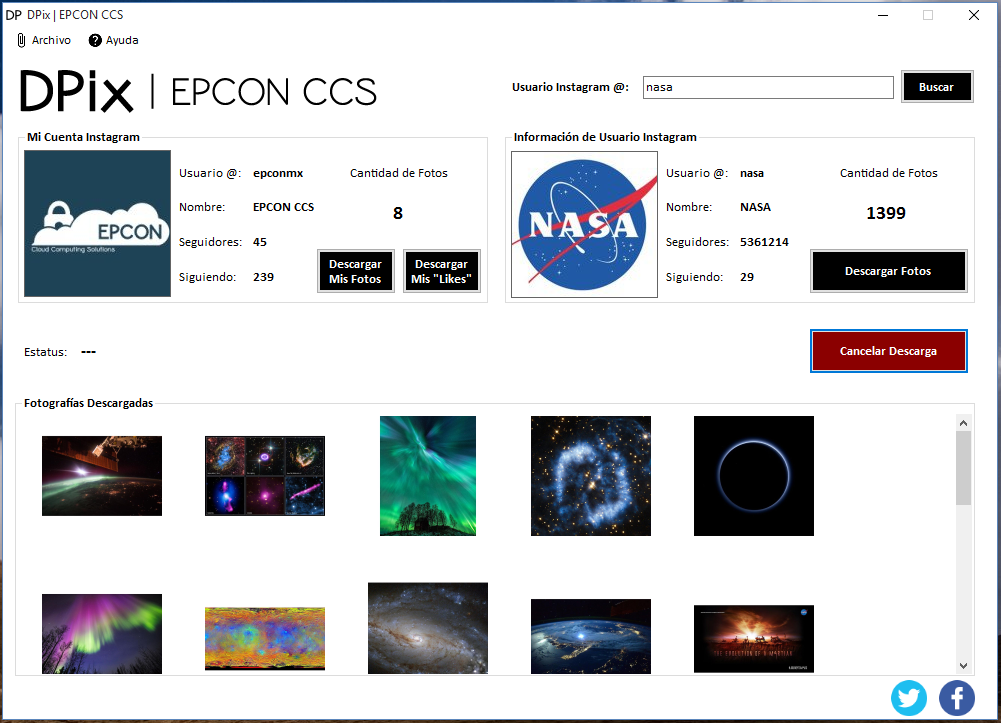The width and height of the screenshot is (1001, 723).
Task: Select the green aurora over trees thumbnail
Action: click(428, 476)
